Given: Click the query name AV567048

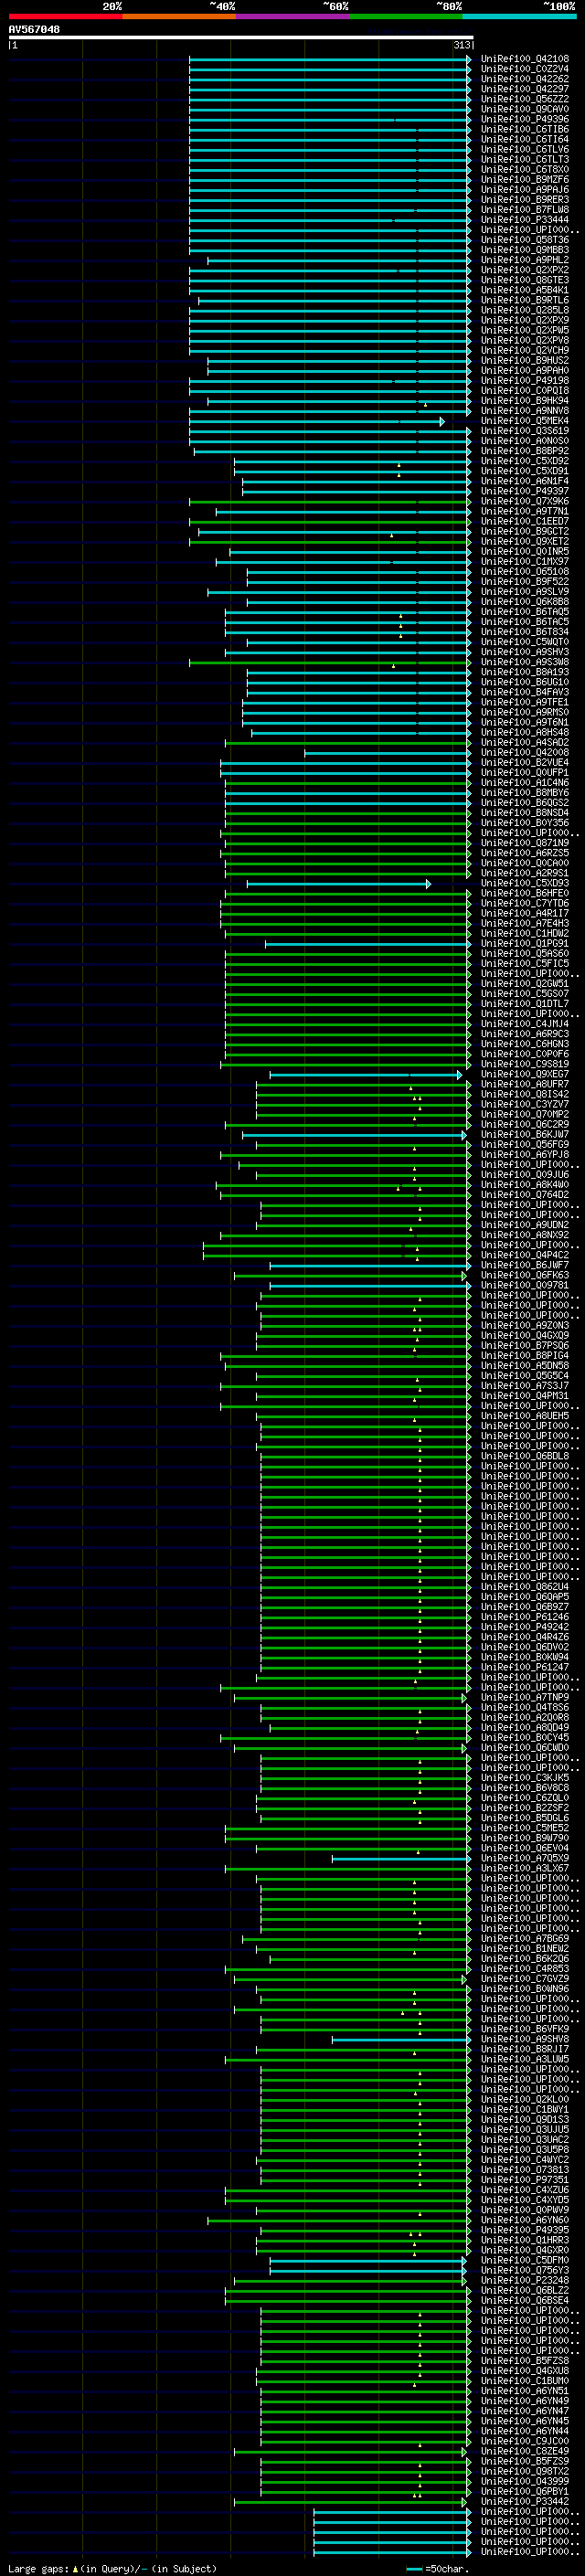Looking at the screenshot, I should (34, 29).
